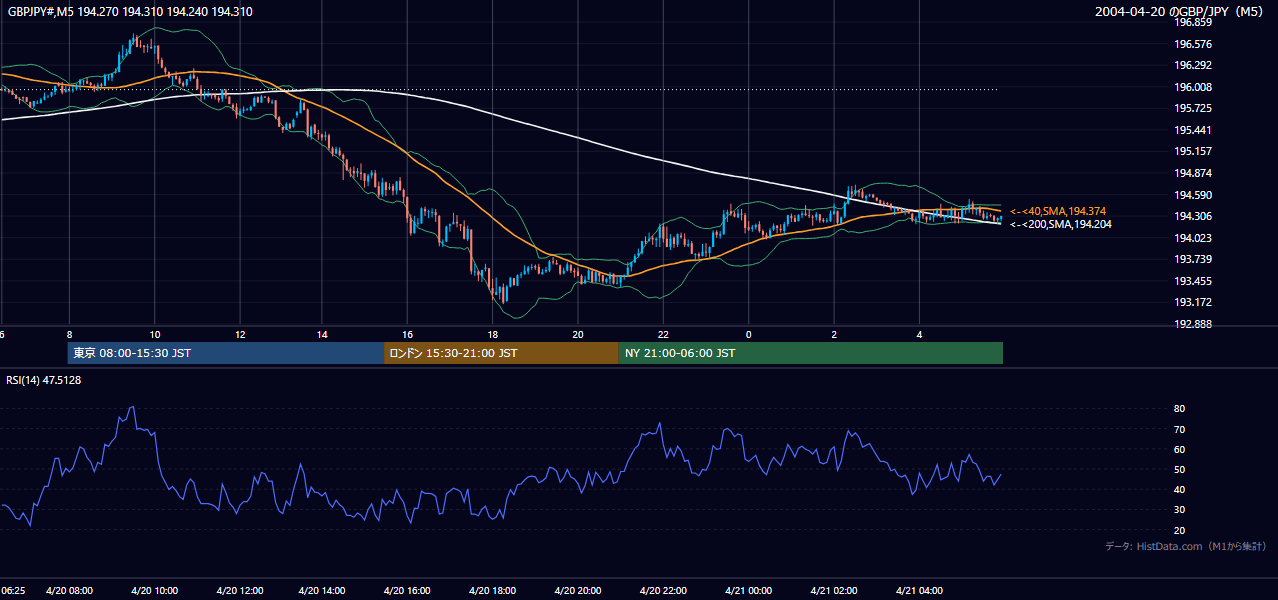
Task: Click the 4/20 16:00 time axis label
Action: [409, 591]
